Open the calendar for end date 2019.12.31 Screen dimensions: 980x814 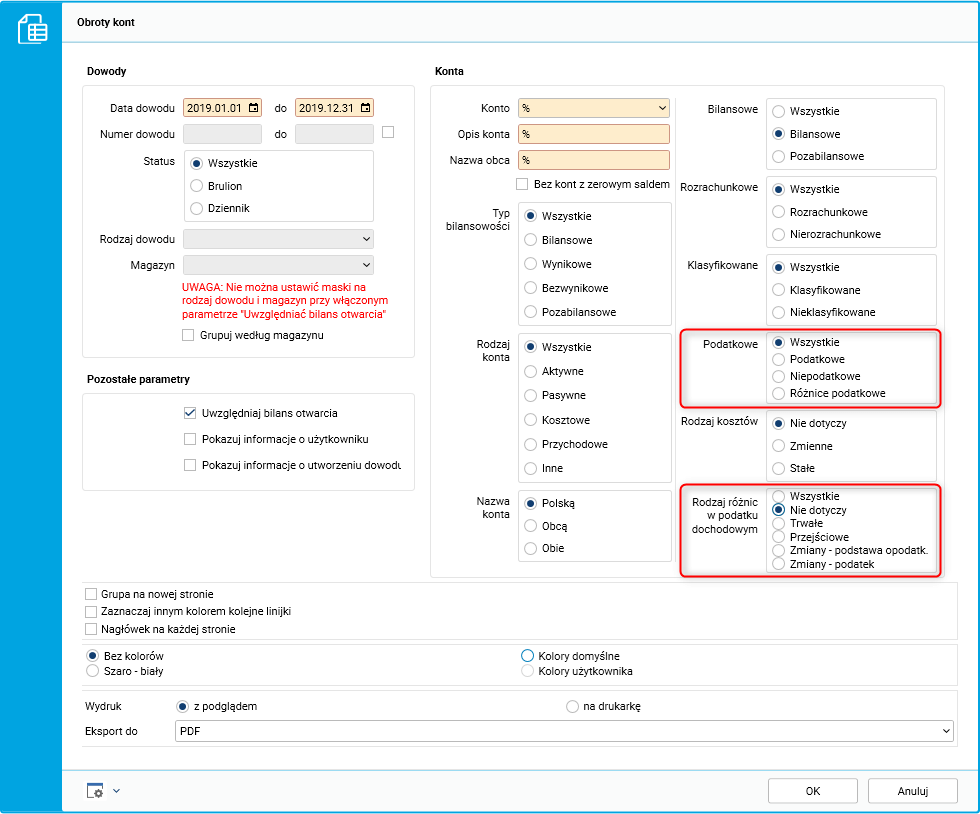pyautogui.click(x=366, y=108)
